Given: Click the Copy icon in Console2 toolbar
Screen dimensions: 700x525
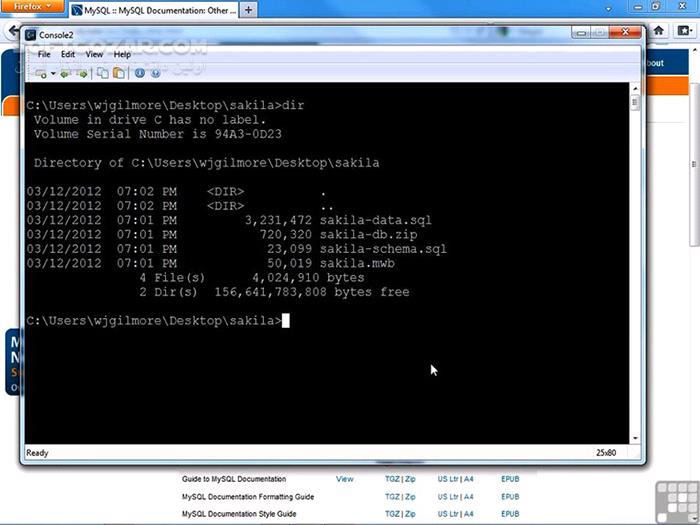Looking at the screenshot, I should click(103, 73).
